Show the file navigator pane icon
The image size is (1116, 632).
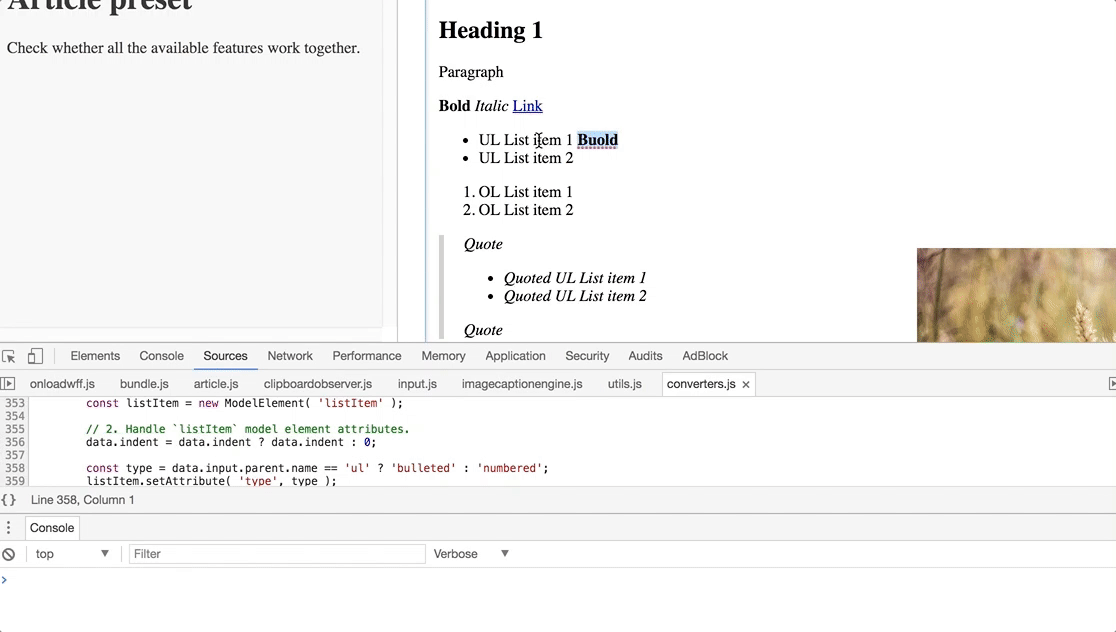8,384
